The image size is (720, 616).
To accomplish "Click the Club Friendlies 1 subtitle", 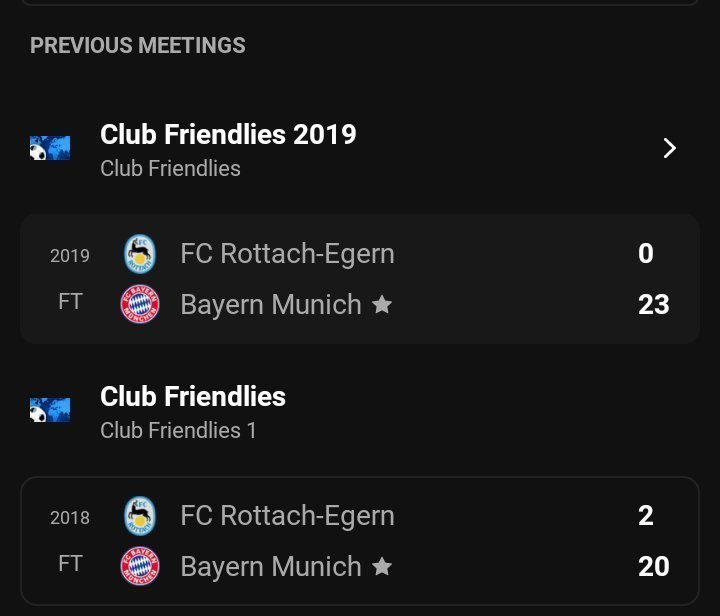I will (178, 431).
